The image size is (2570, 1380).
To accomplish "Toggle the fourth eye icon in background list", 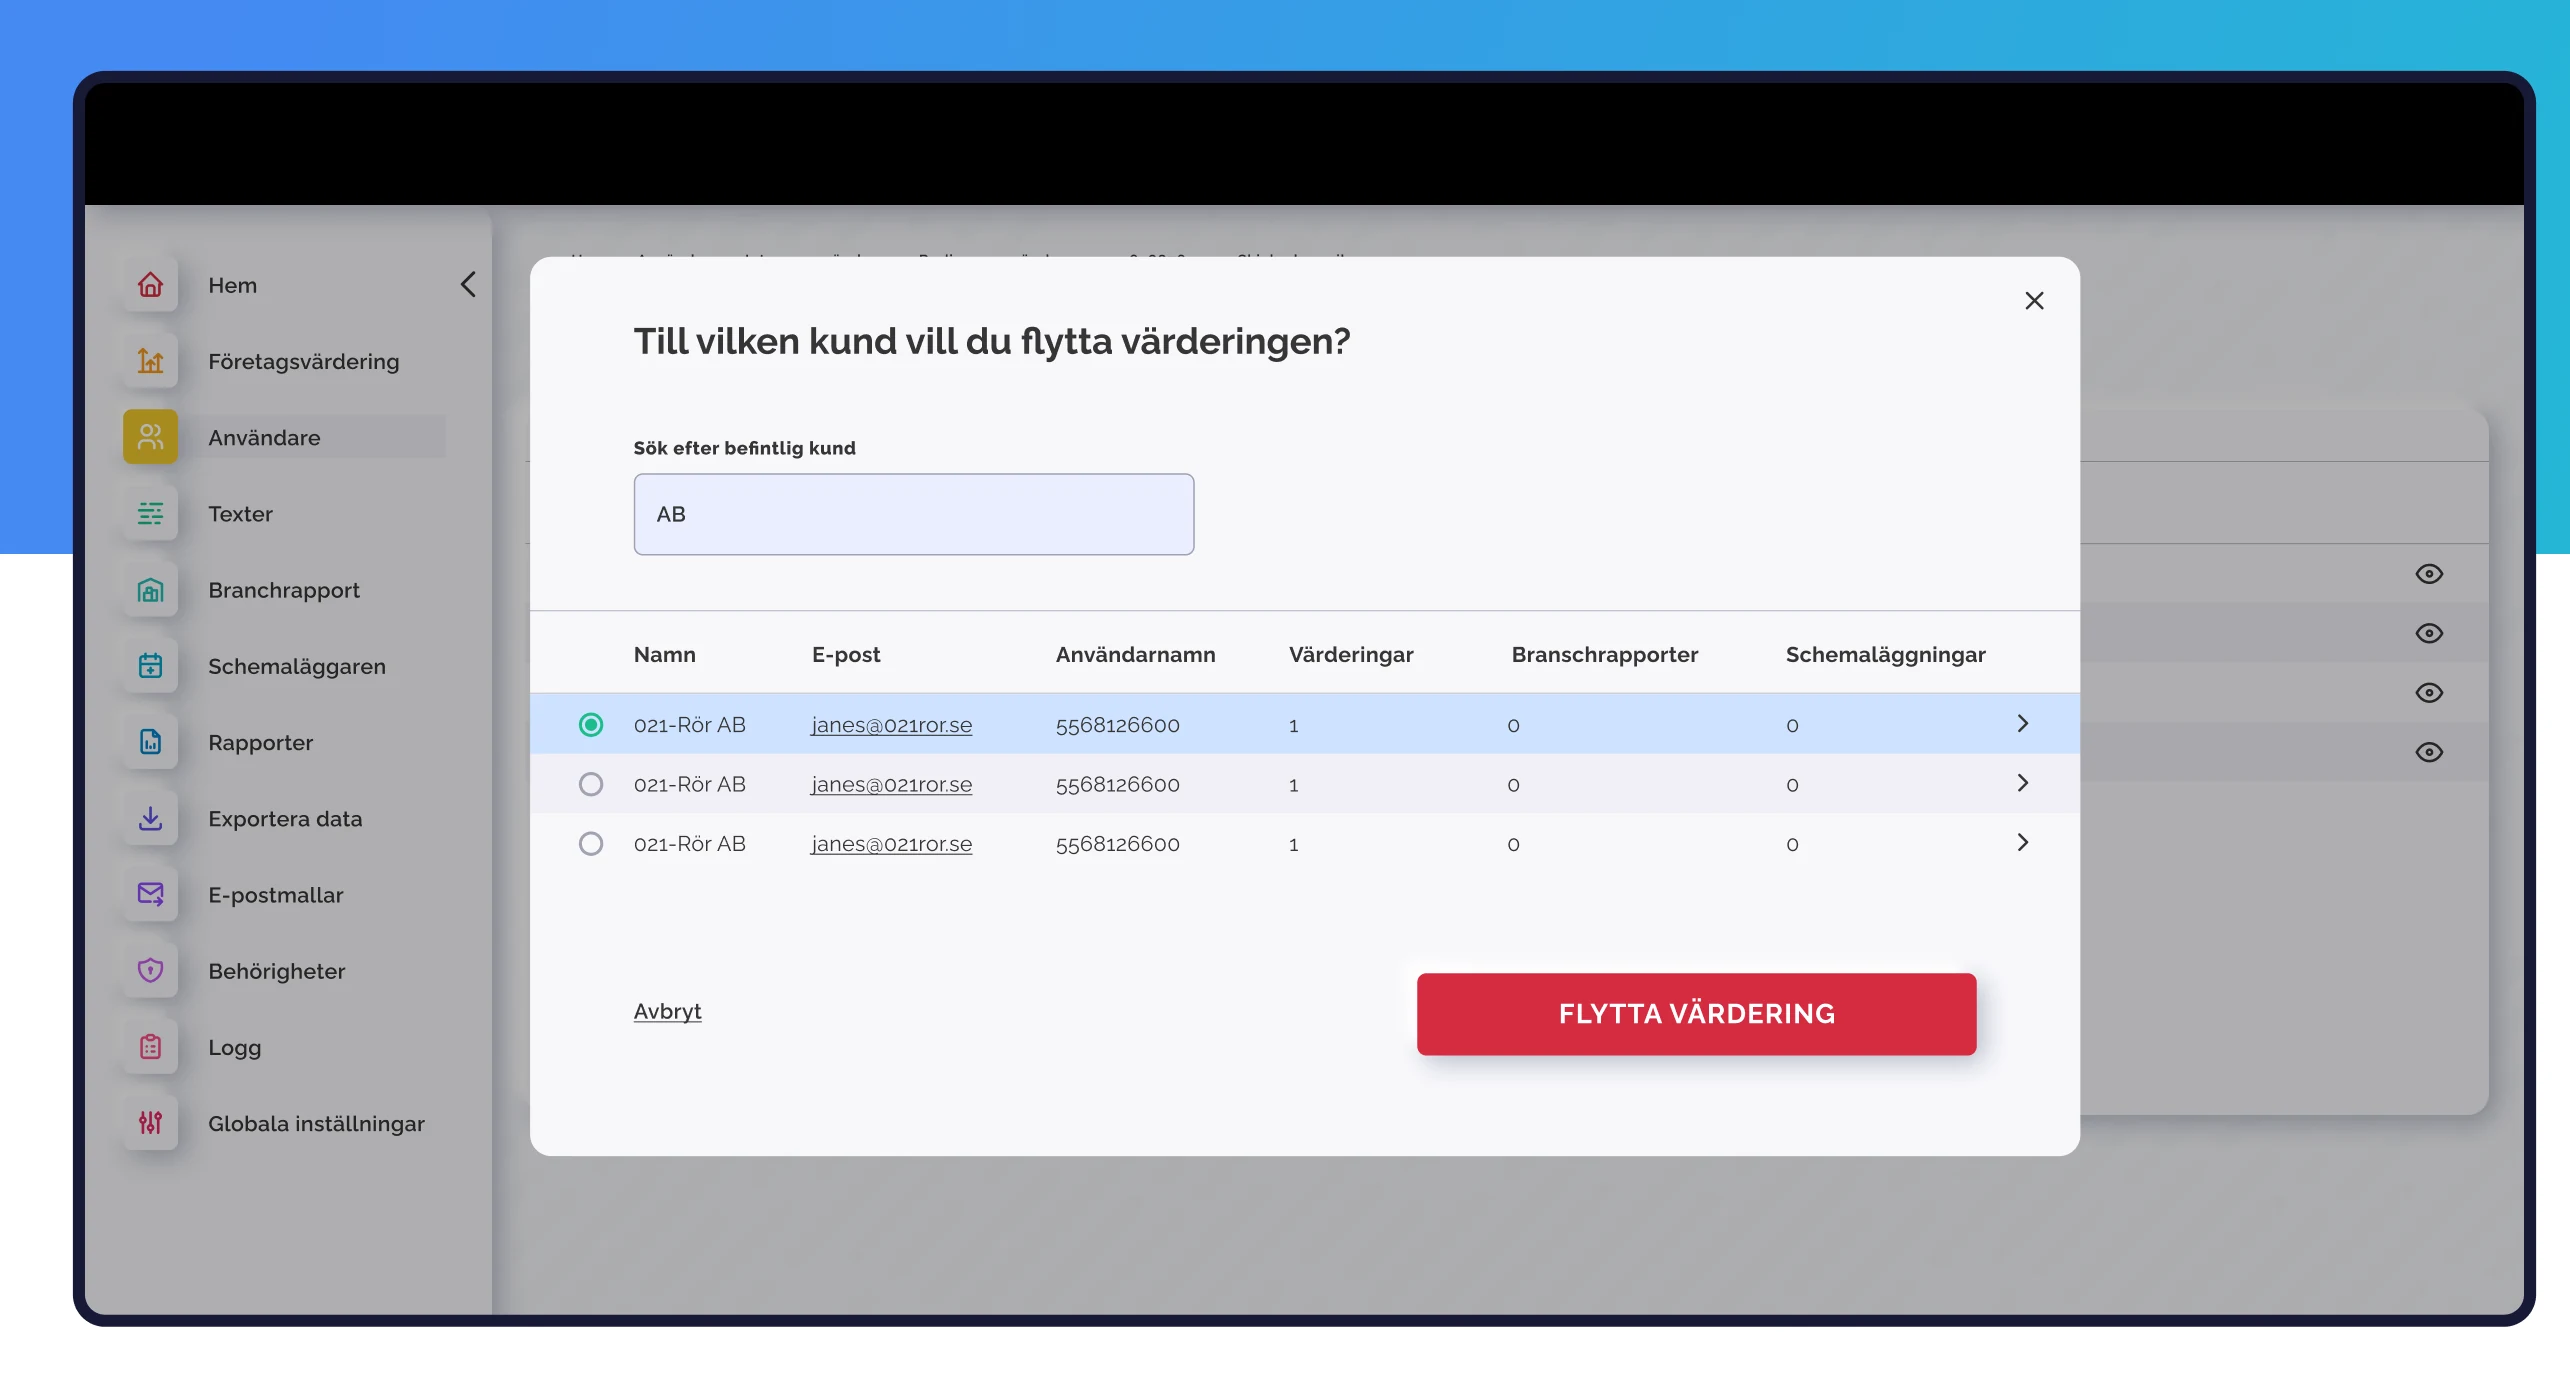I will click(x=2429, y=752).
